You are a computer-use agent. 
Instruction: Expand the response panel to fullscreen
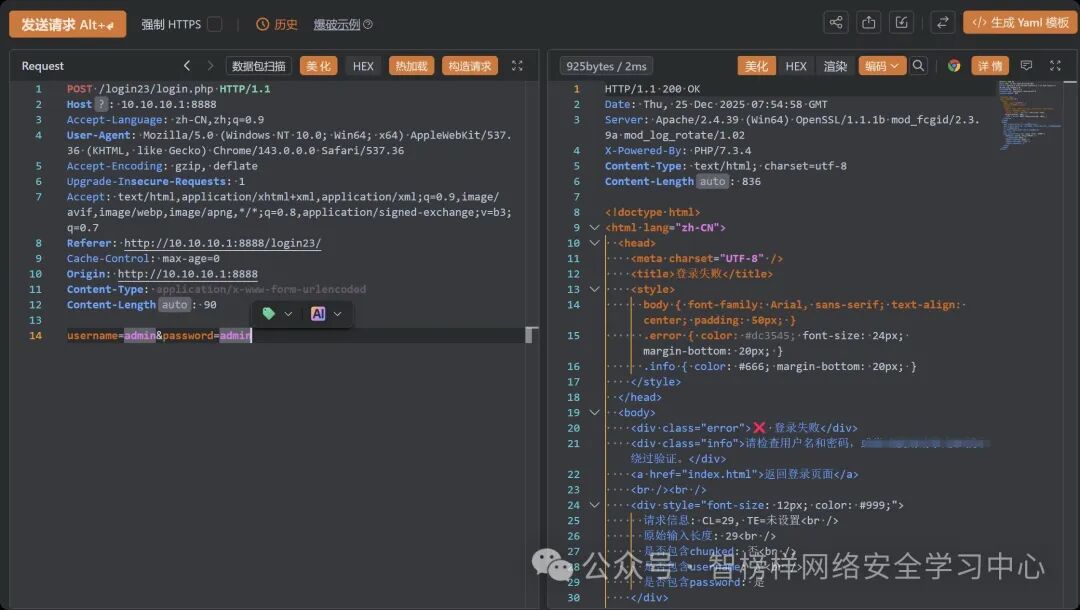pyautogui.click(x=1055, y=65)
